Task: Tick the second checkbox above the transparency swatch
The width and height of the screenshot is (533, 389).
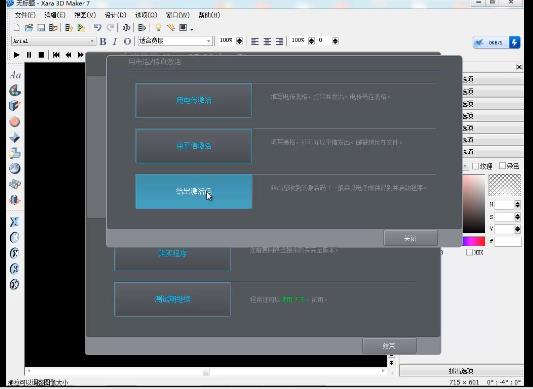Action: pyautogui.click(x=502, y=166)
